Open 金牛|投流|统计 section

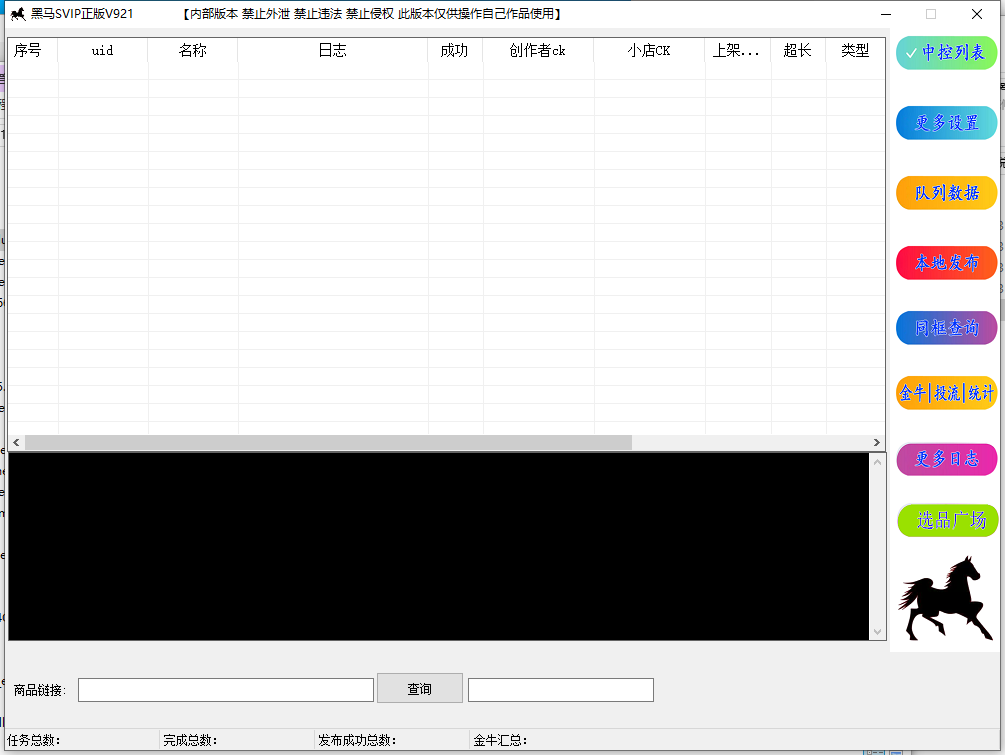point(946,393)
